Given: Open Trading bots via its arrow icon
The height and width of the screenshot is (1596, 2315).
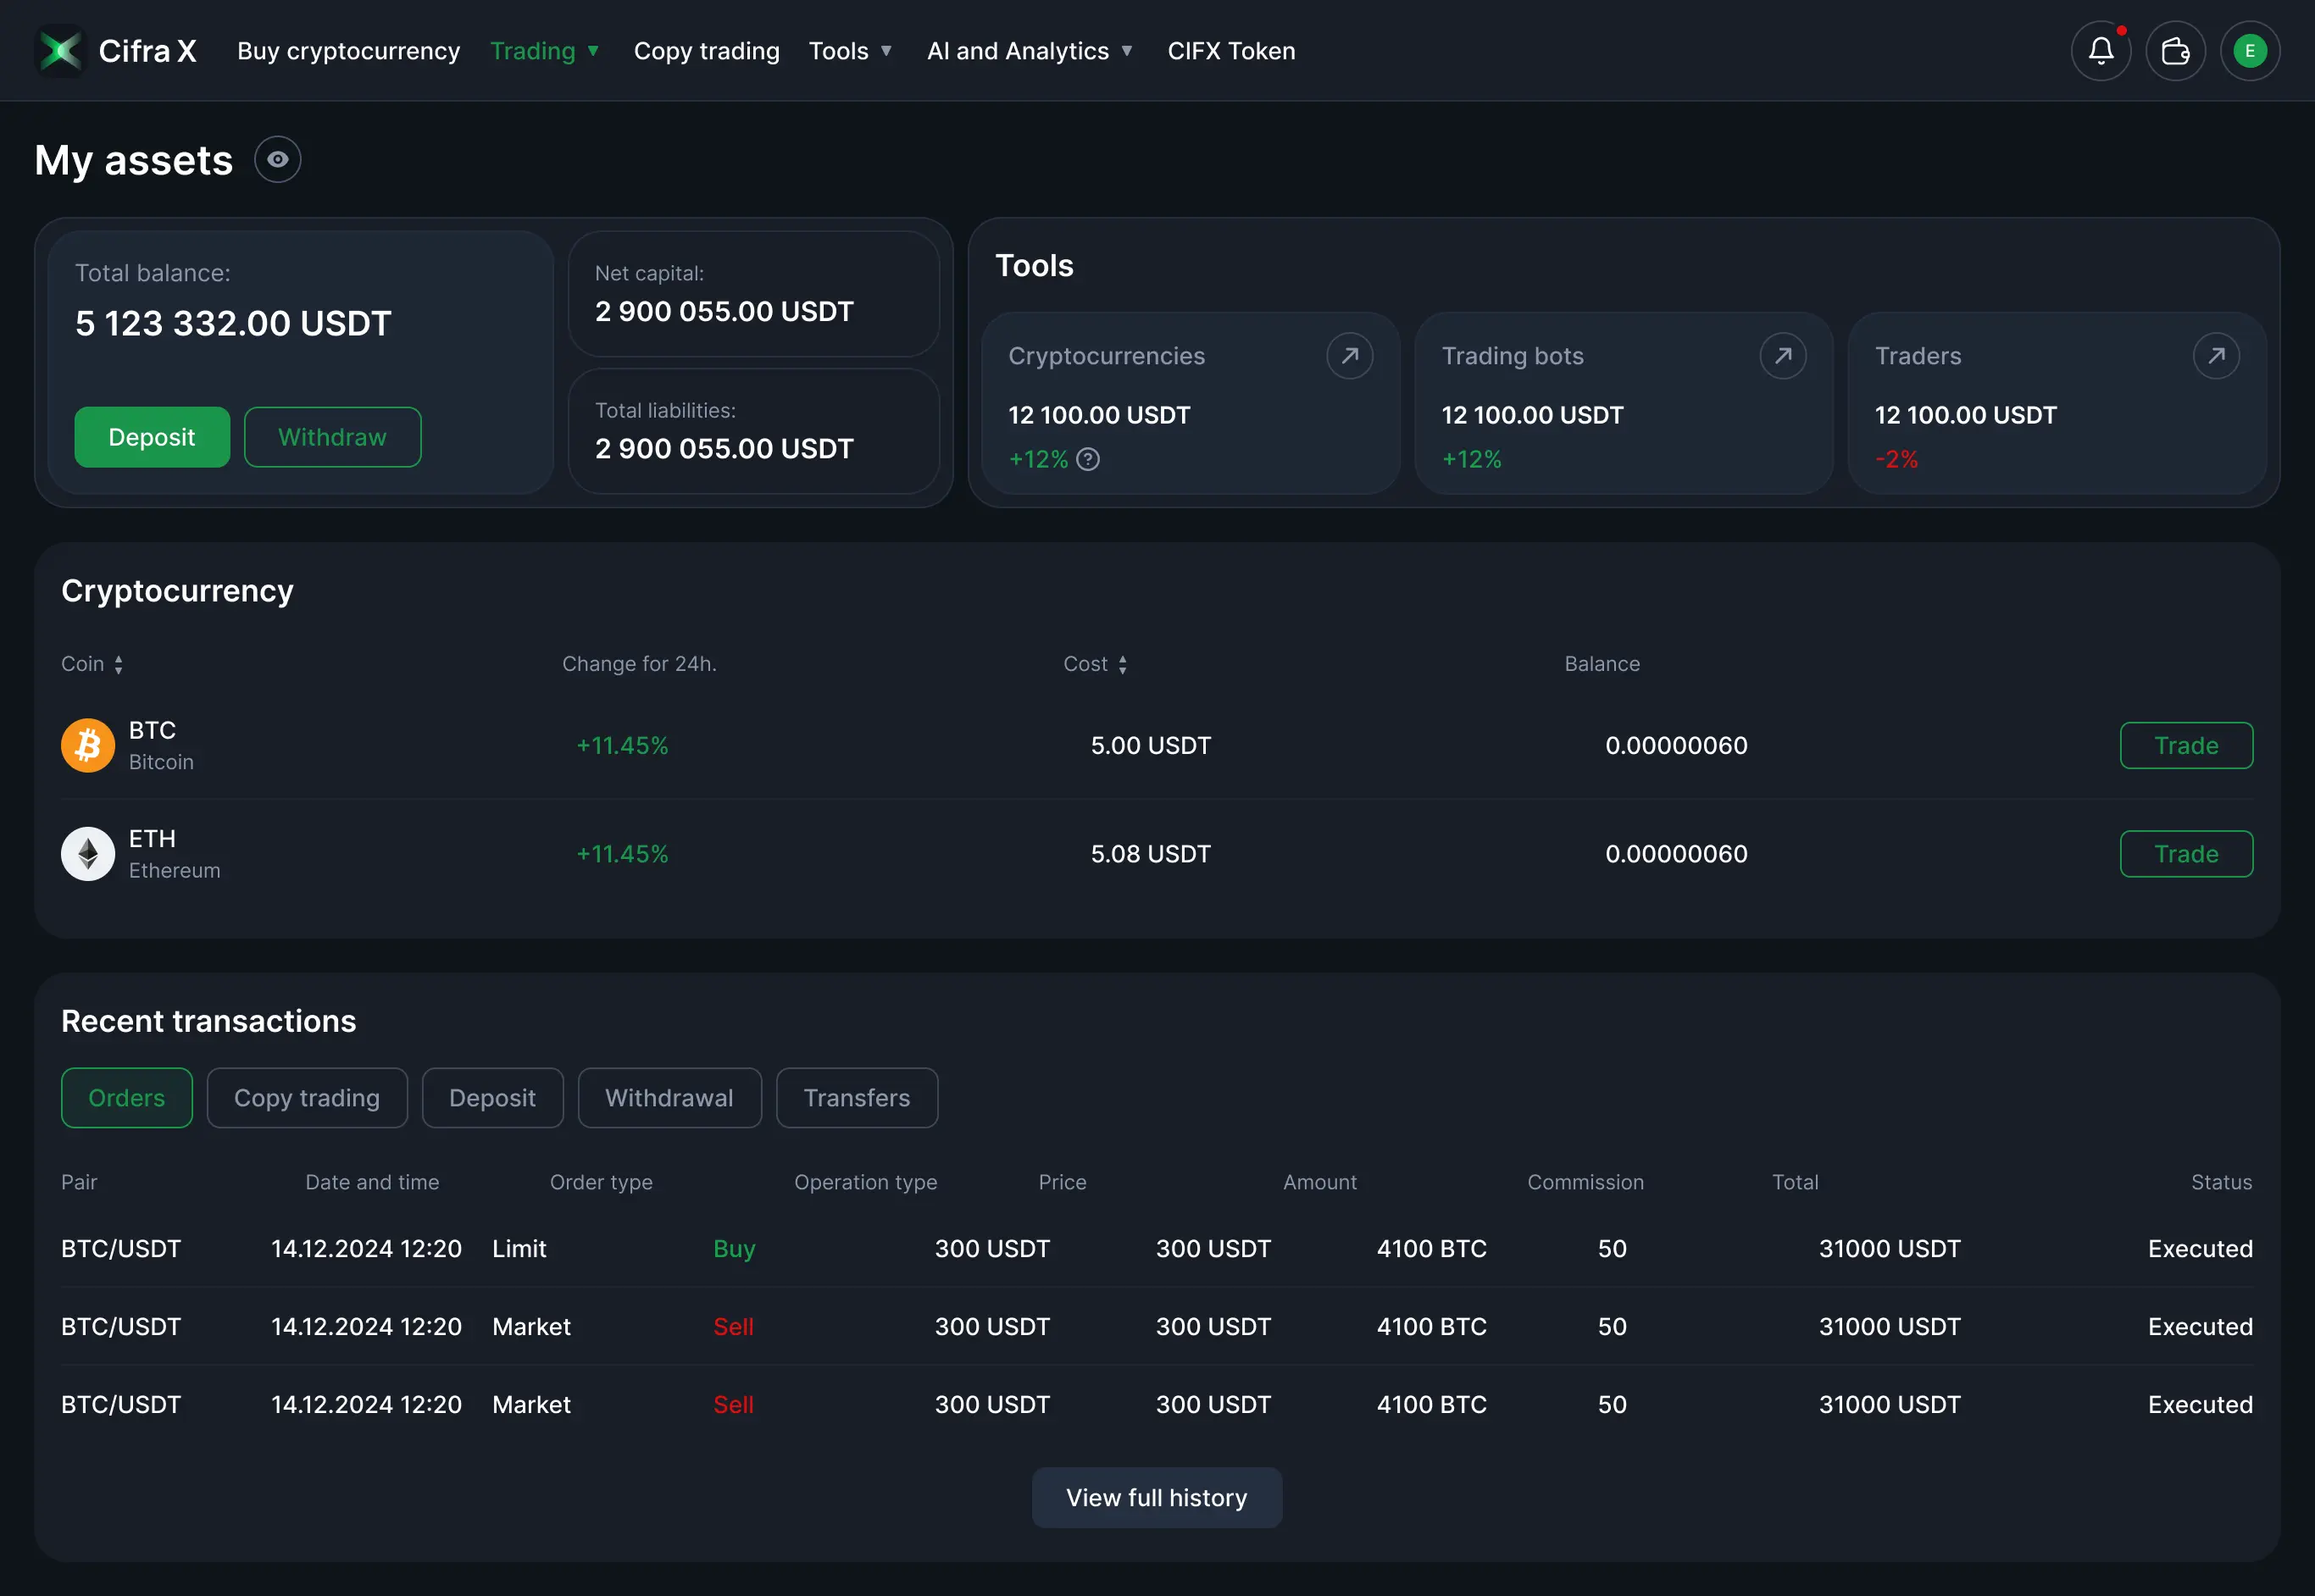Looking at the screenshot, I should pyautogui.click(x=1783, y=355).
